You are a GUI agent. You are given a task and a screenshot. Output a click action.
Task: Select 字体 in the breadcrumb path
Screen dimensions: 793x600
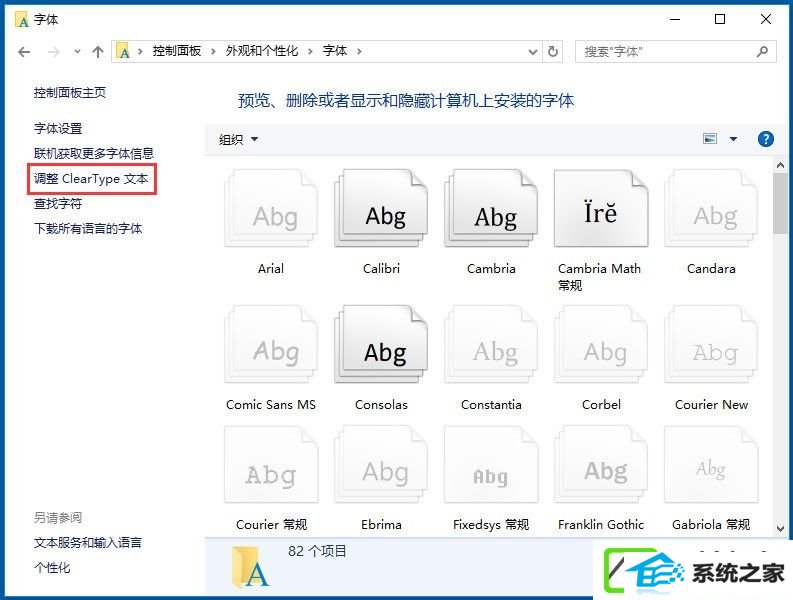[335, 51]
